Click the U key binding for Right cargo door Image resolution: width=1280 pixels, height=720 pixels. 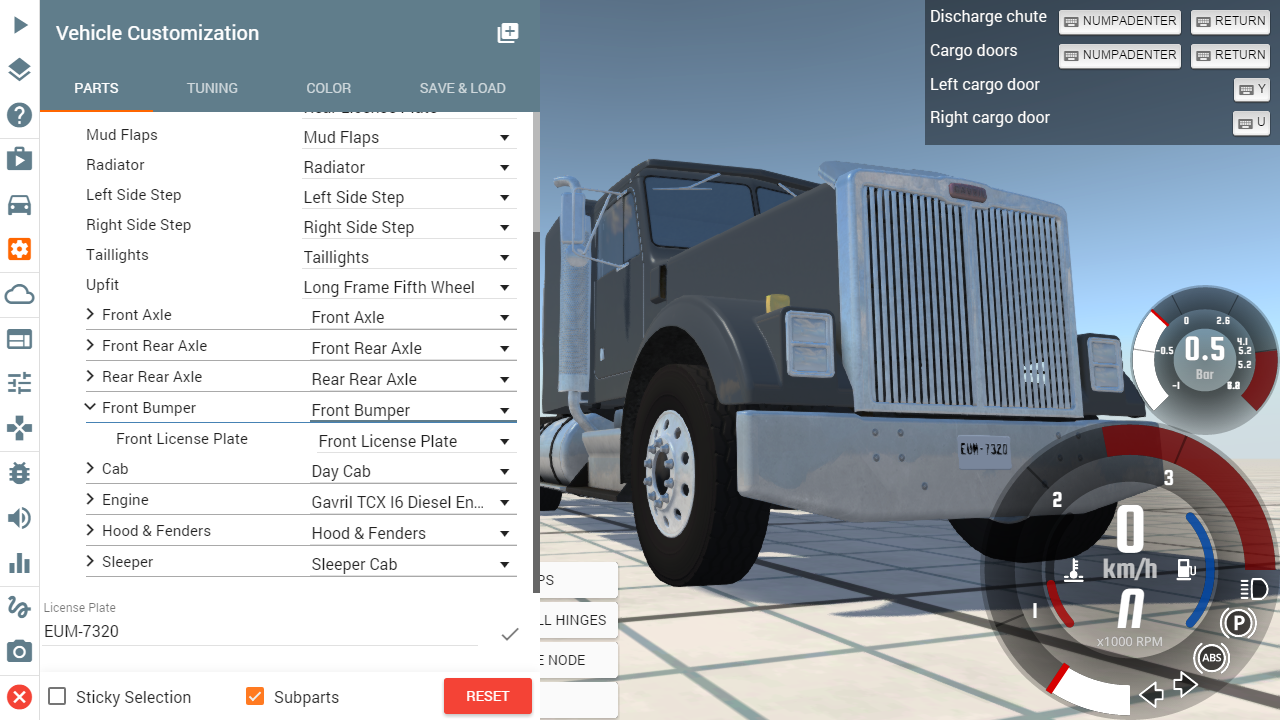pyautogui.click(x=1252, y=123)
